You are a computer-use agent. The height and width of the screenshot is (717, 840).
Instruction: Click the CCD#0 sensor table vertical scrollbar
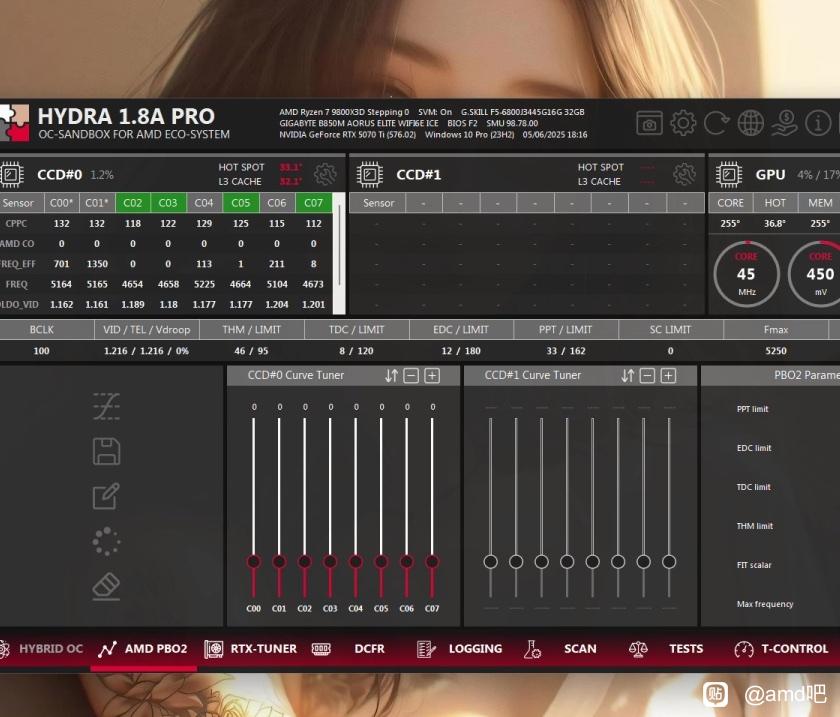pyautogui.click(x=339, y=253)
